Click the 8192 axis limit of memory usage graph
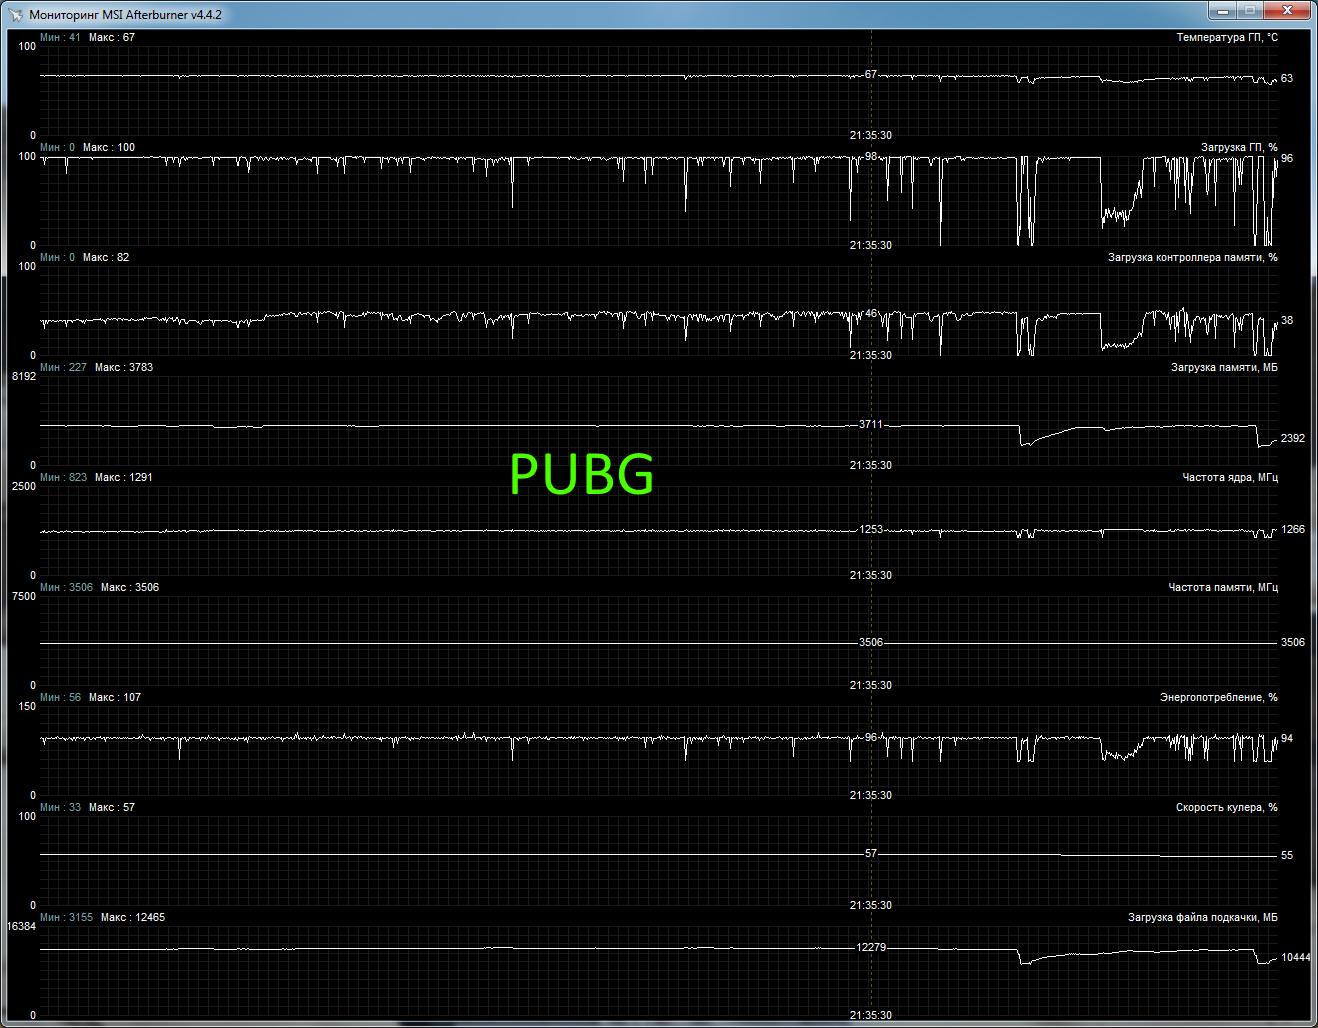Viewport: 1318px width, 1028px height. click(24, 377)
